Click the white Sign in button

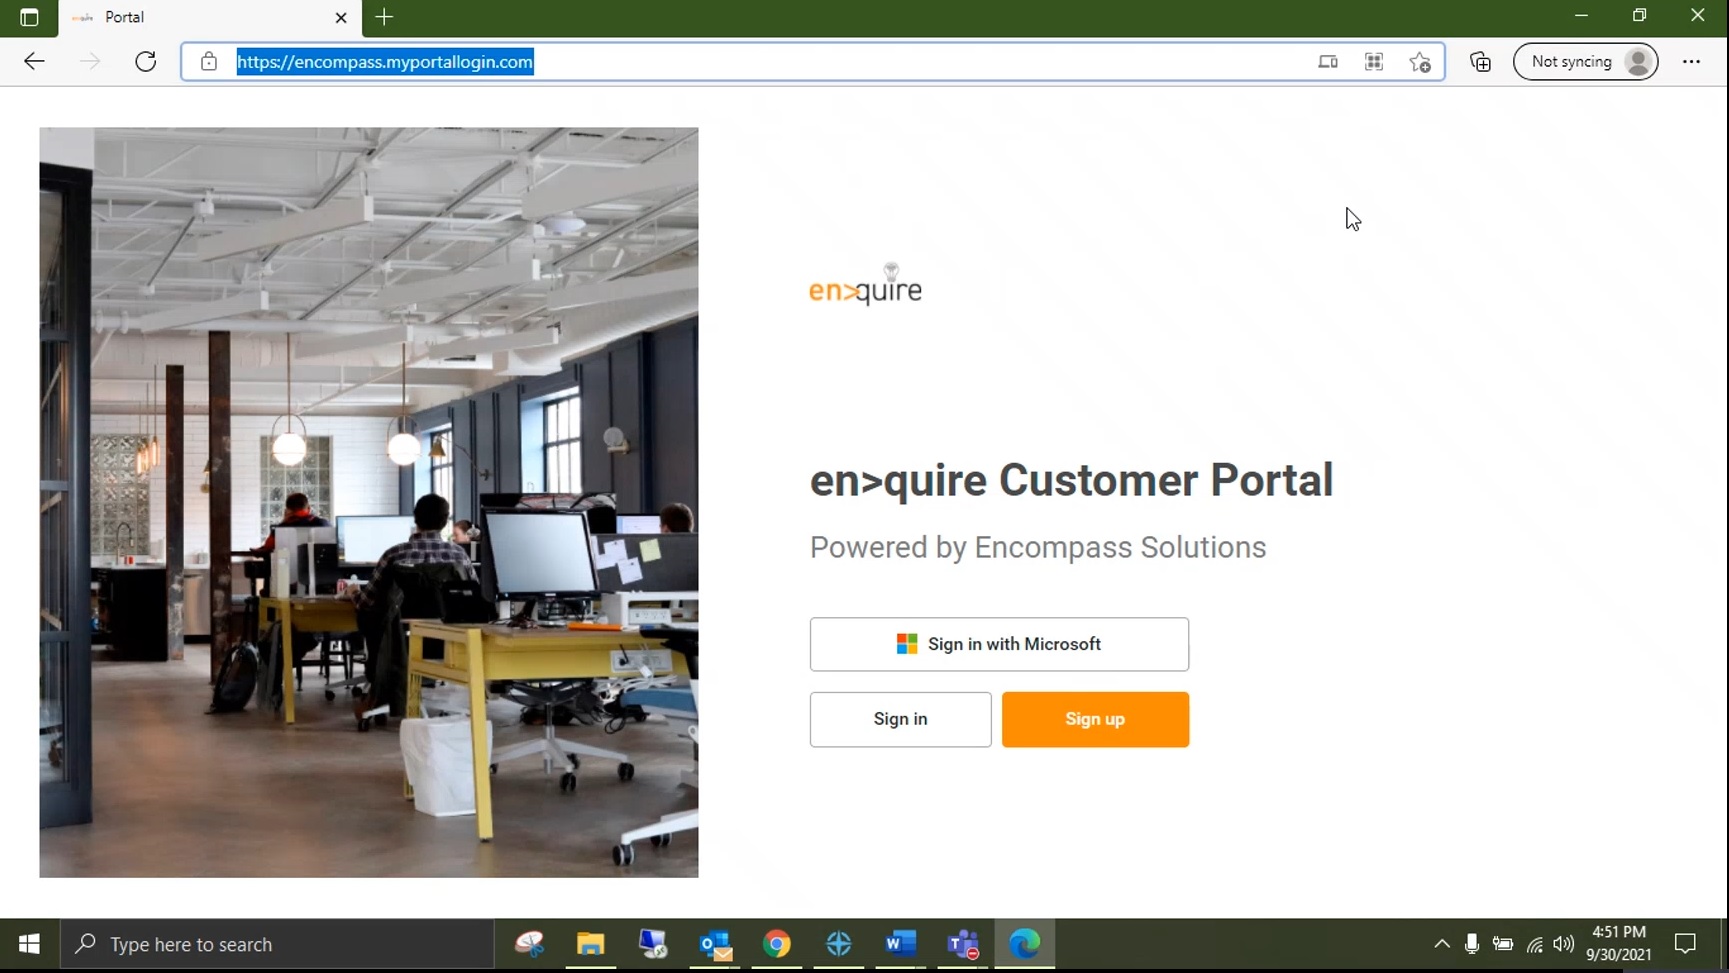900,719
